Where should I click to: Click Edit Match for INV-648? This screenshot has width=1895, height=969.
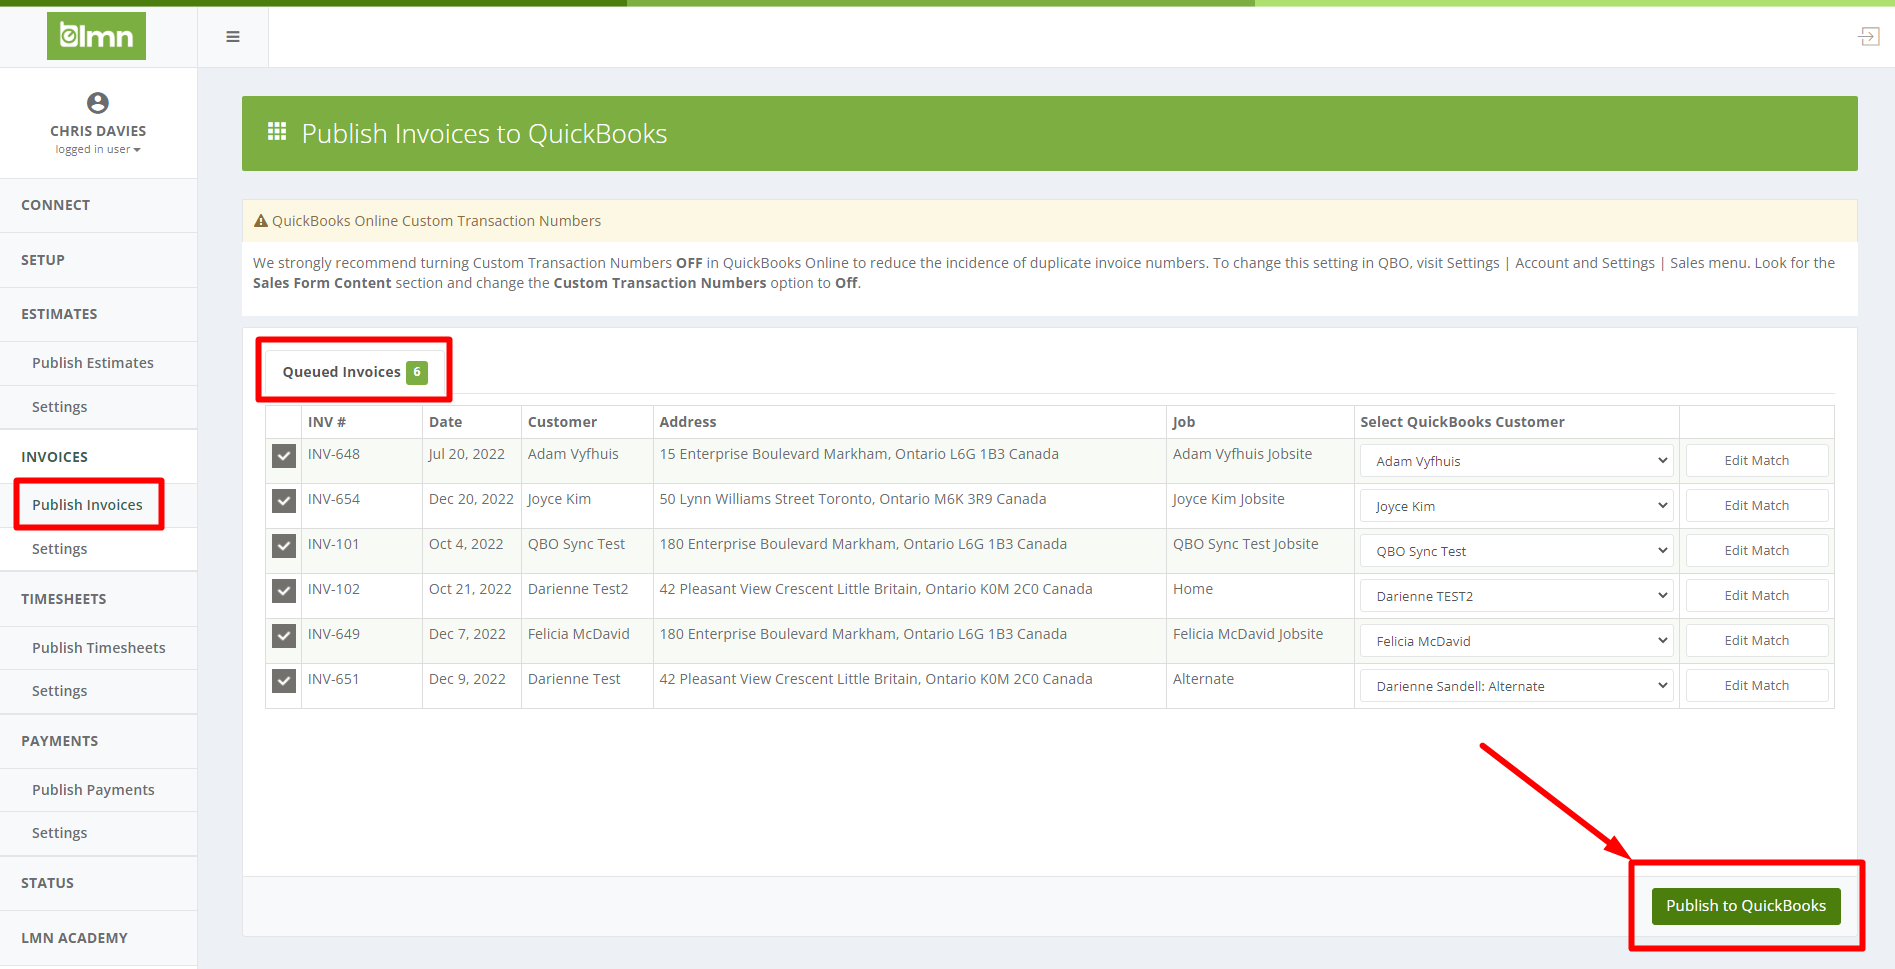pyautogui.click(x=1757, y=461)
